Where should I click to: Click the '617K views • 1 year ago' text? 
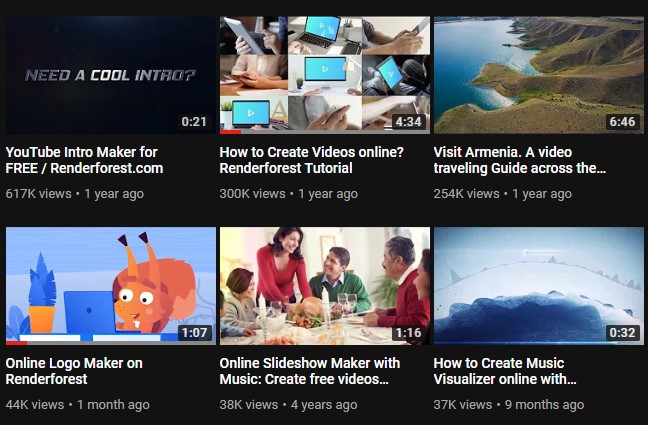[75, 193]
